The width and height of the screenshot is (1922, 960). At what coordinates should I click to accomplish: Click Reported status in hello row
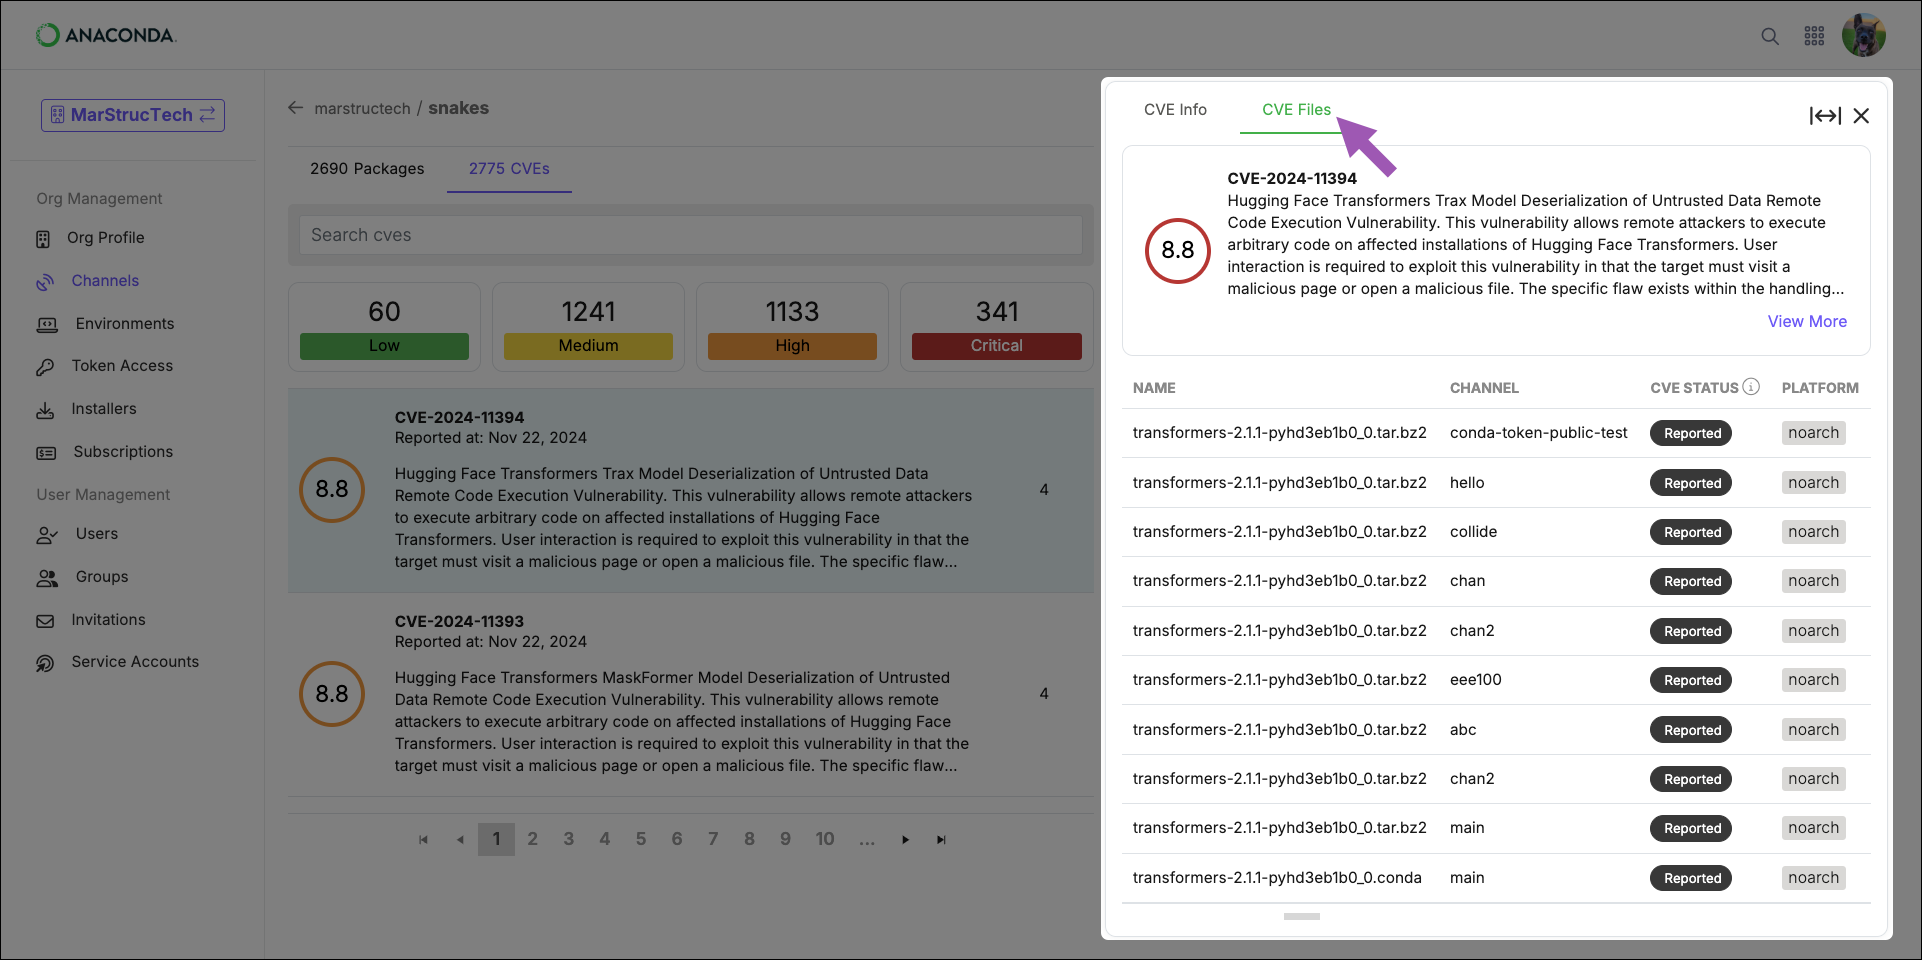(x=1691, y=483)
